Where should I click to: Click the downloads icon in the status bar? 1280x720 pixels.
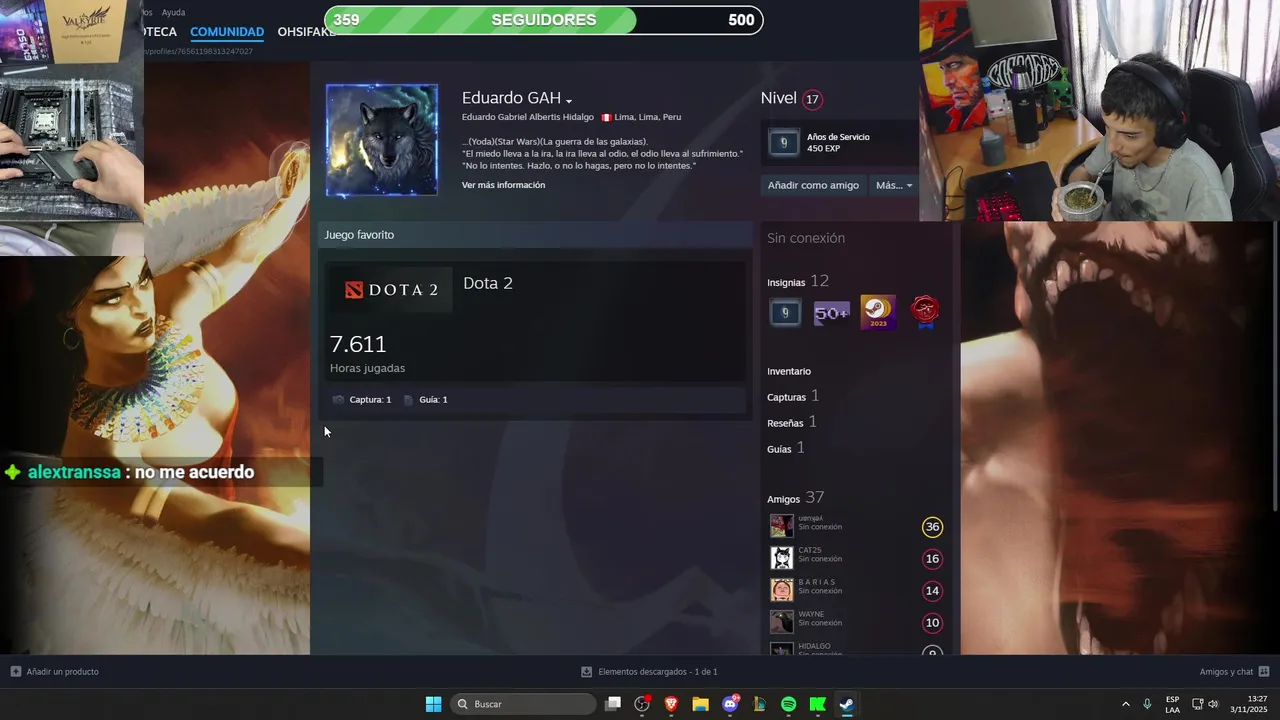pyautogui.click(x=586, y=672)
